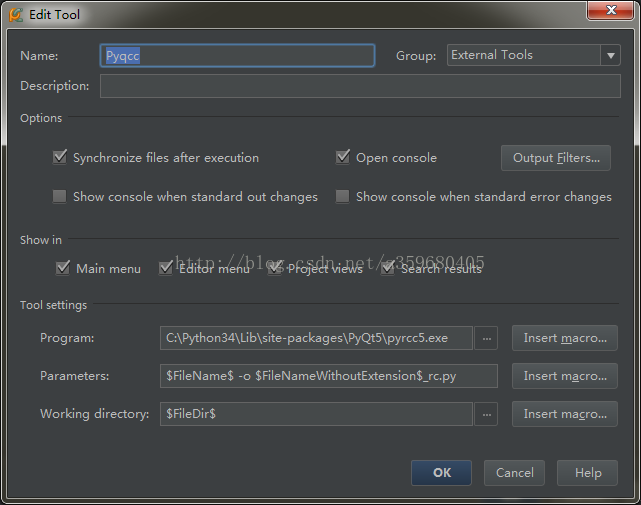This screenshot has width=641, height=505.
Task: Browse for Program with ellipsis button
Action: pos(486,338)
